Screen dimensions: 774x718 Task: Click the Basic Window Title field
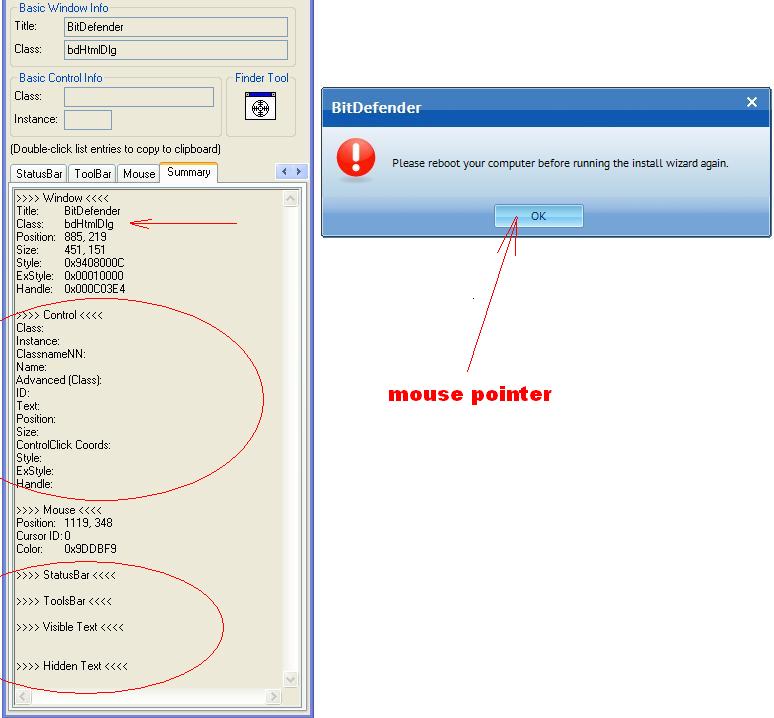pos(176,27)
